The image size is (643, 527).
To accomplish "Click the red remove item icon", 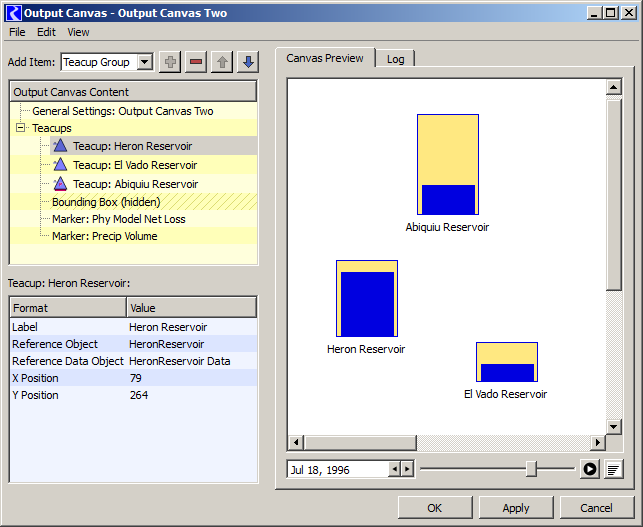I will tap(196, 62).
